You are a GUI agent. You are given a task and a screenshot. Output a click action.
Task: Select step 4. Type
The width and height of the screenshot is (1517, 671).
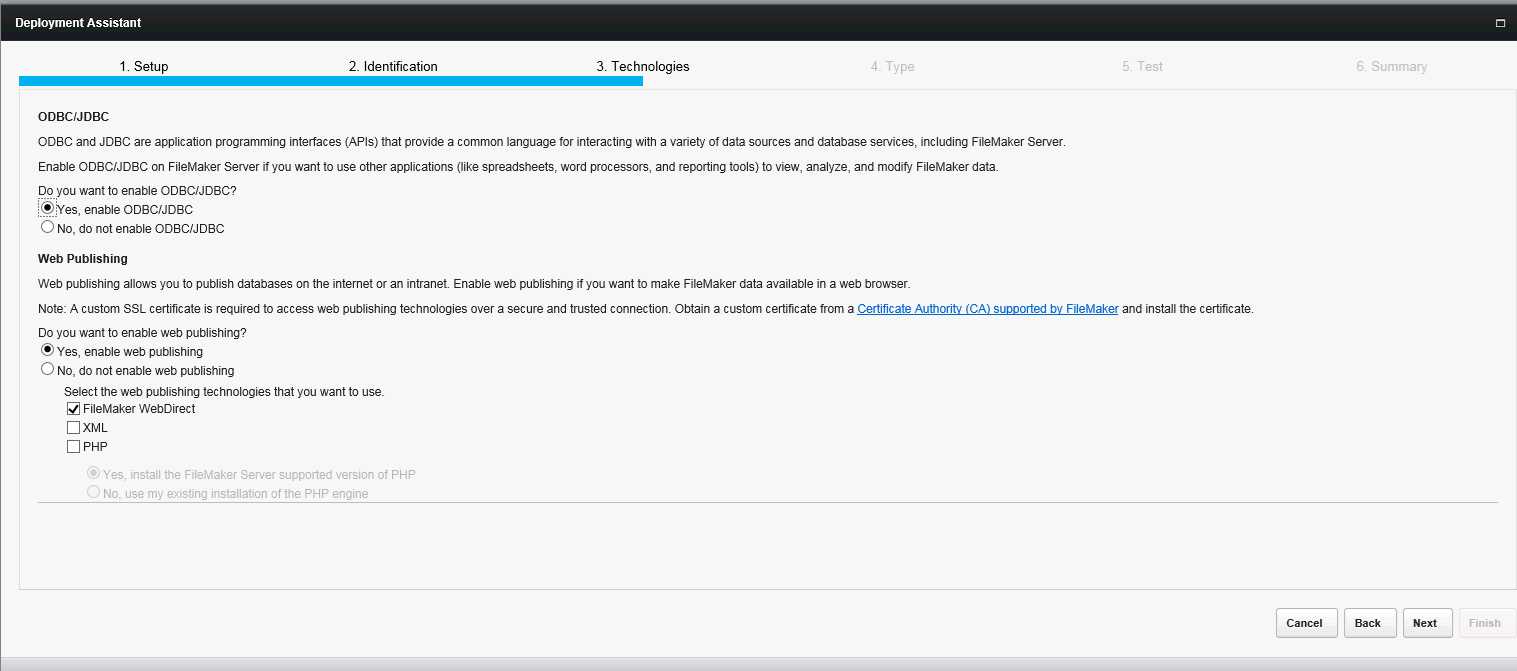(x=892, y=66)
